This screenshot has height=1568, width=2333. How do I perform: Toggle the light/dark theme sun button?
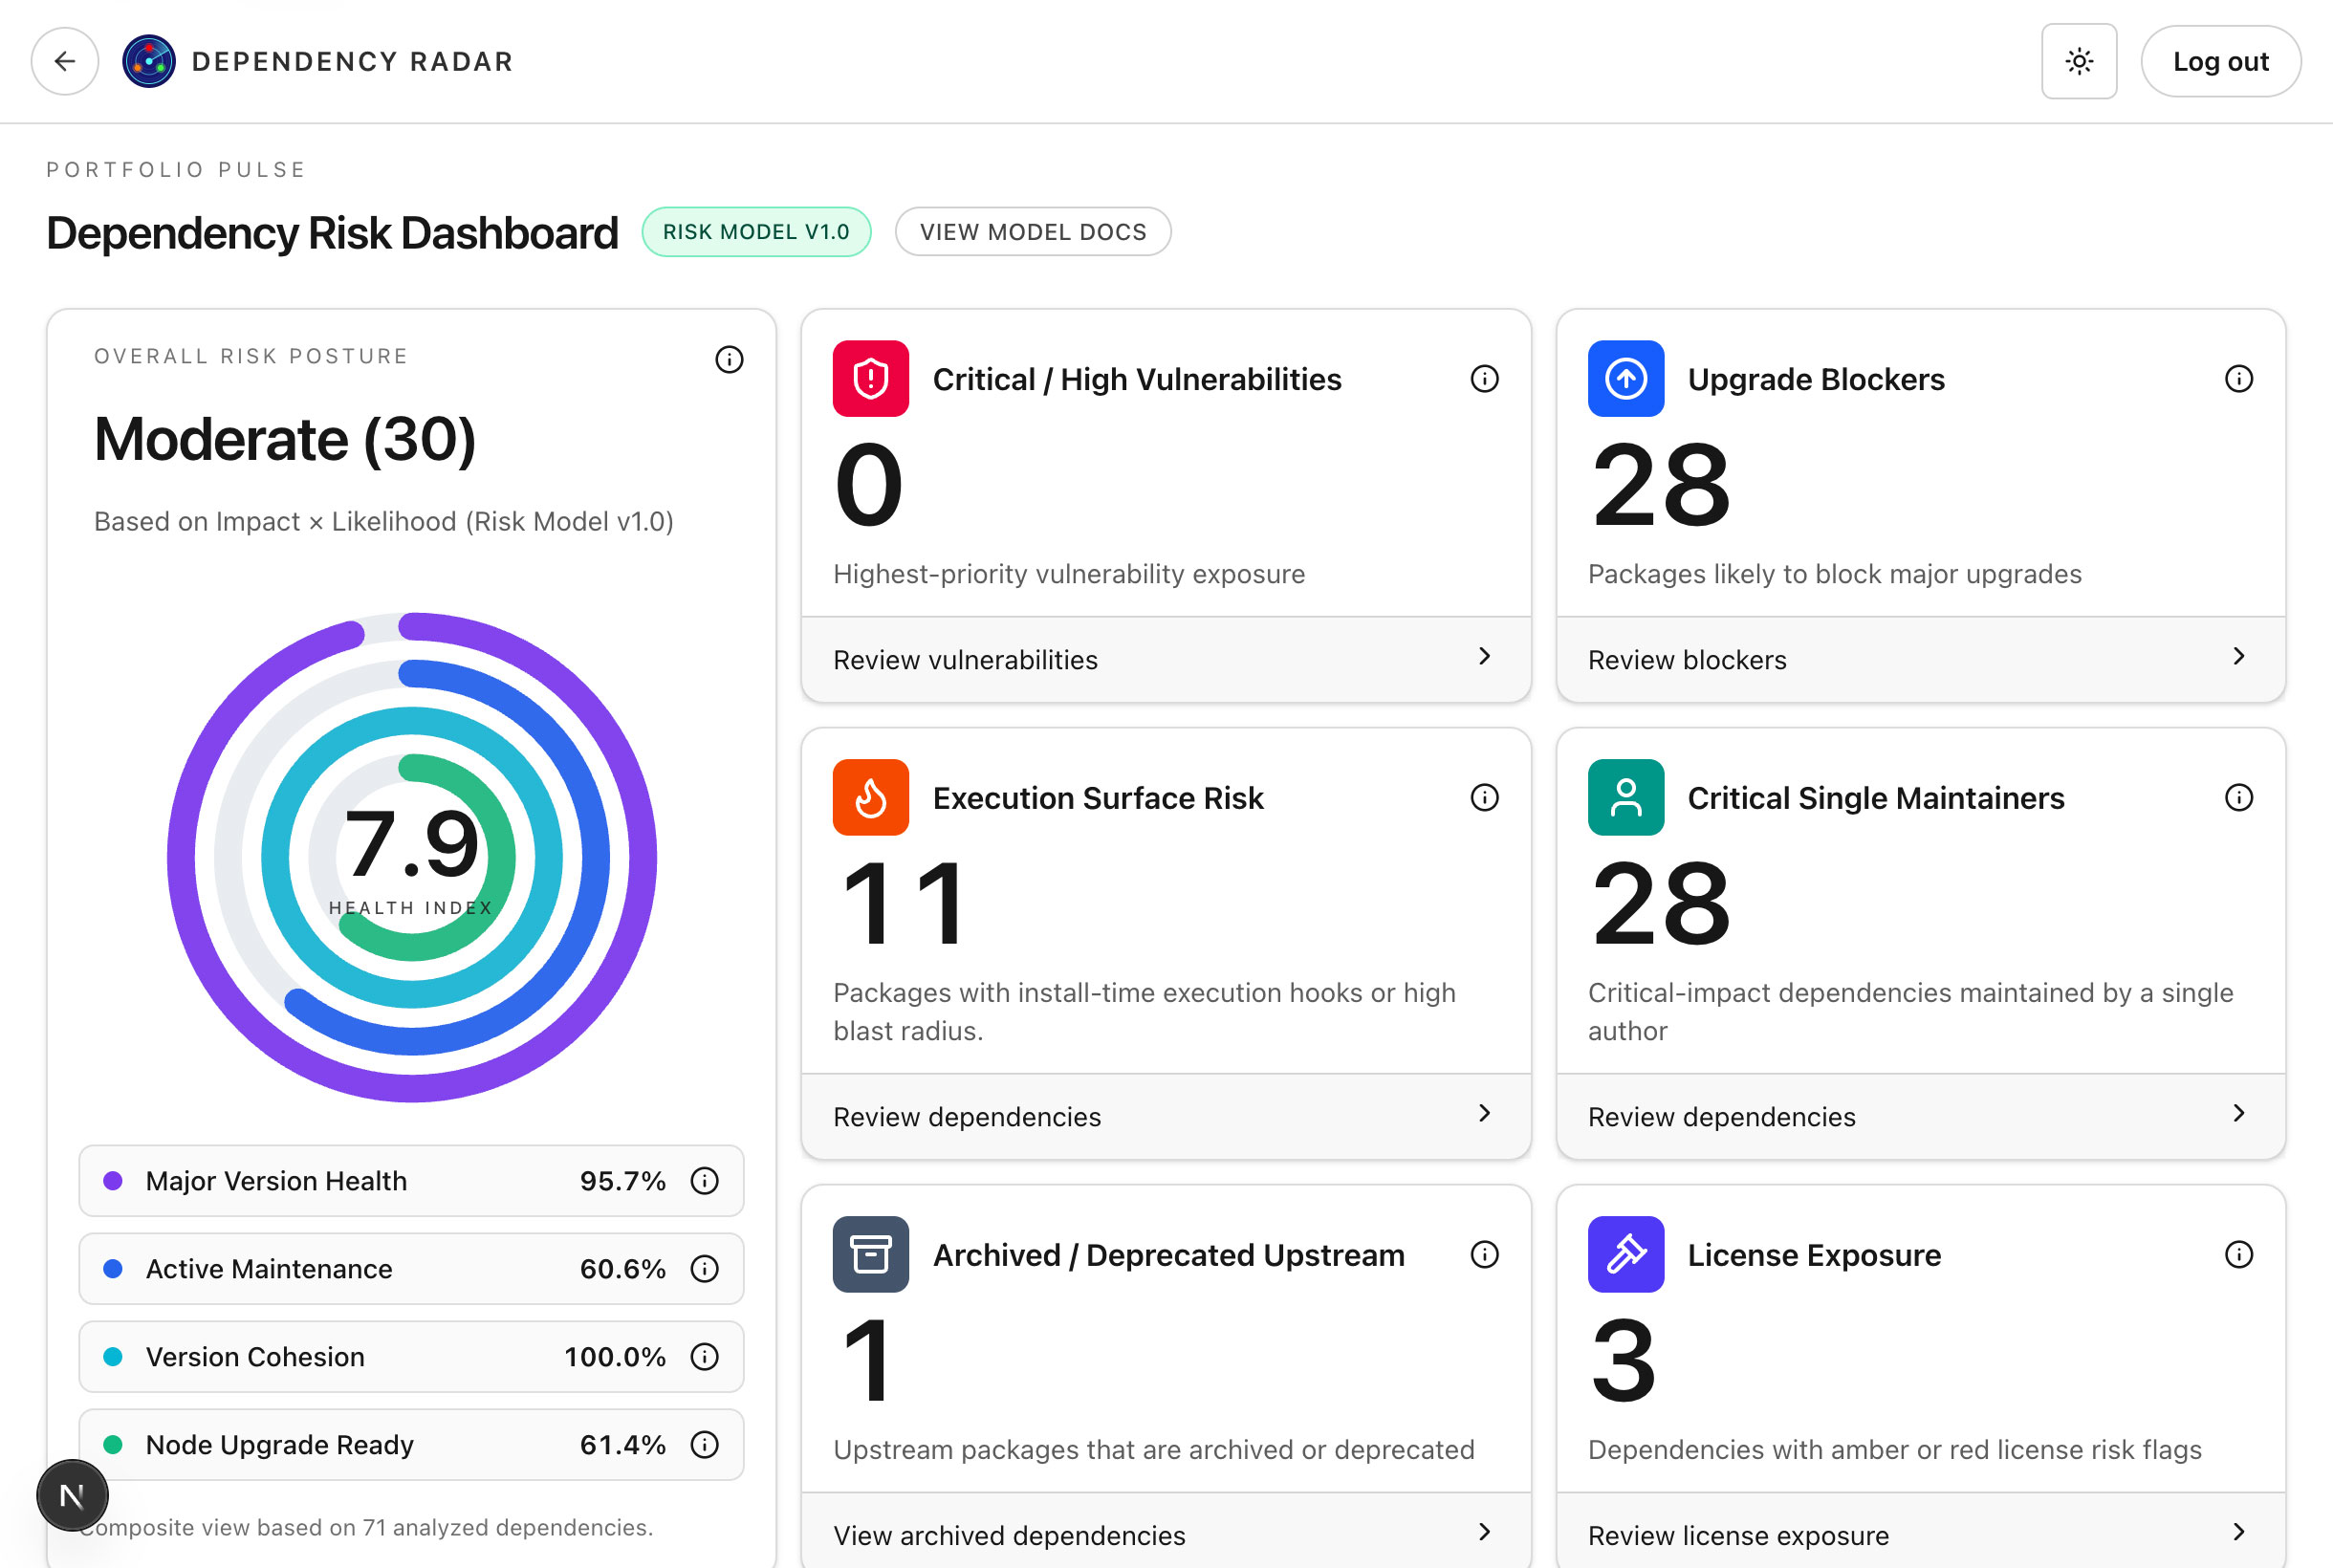[x=2078, y=62]
